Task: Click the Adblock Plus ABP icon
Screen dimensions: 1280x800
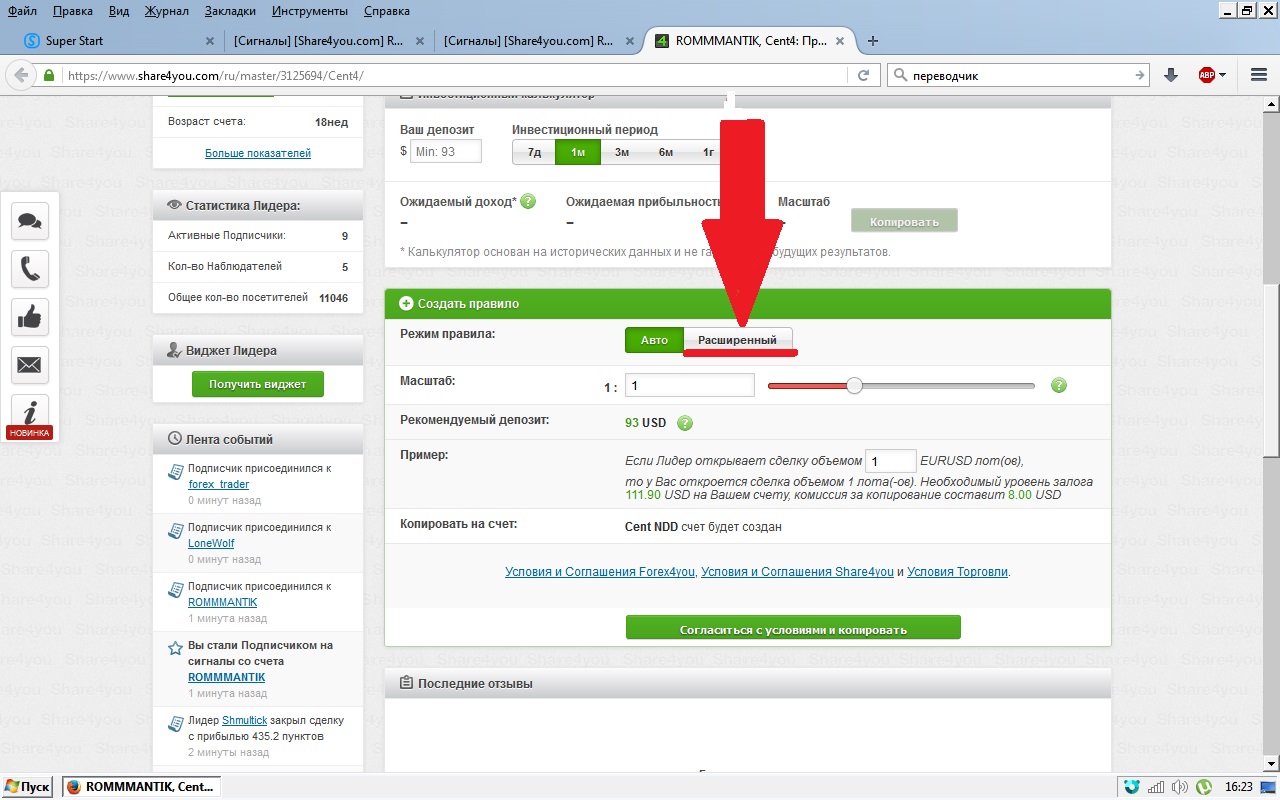Action: (1207, 75)
